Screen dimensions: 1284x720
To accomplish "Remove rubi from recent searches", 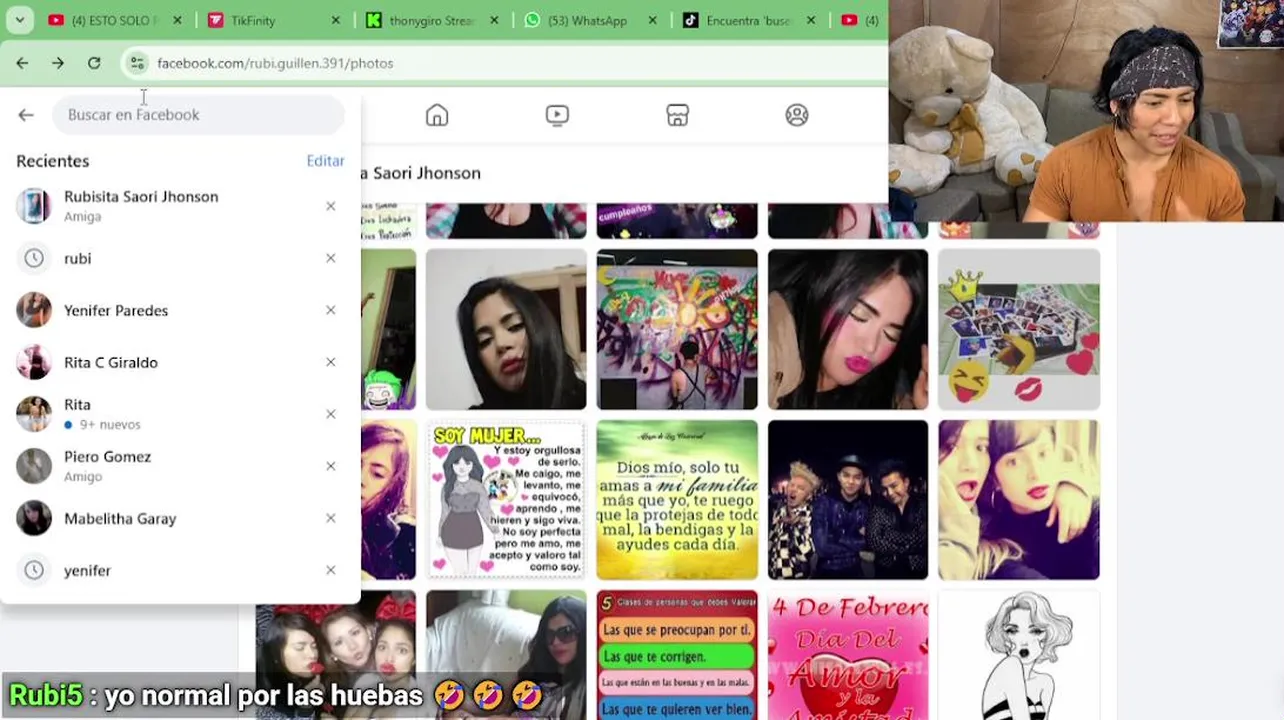I will tap(331, 258).
